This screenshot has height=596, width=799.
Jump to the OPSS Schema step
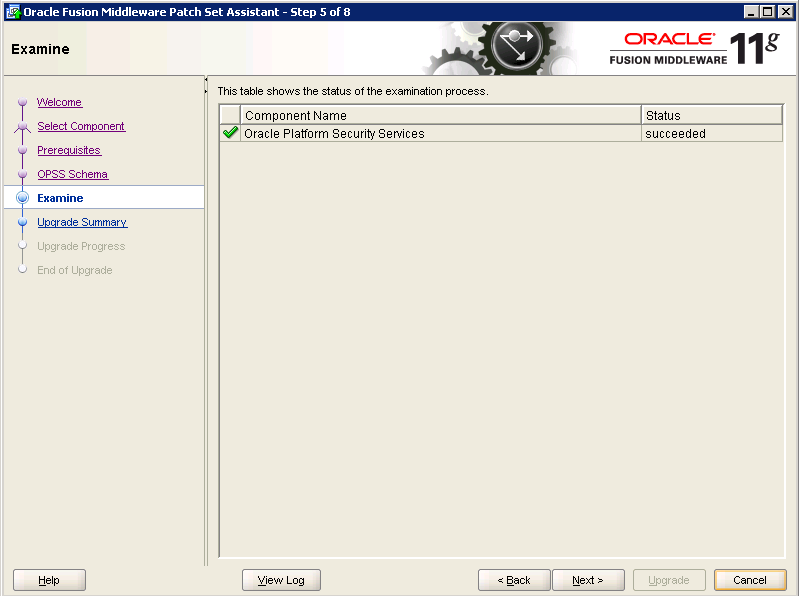click(x=72, y=174)
